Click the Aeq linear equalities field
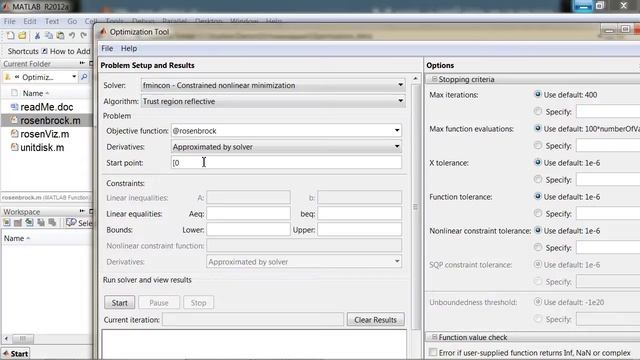Viewport: 640px width, 360px height. pyautogui.click(x=248, y=213)
